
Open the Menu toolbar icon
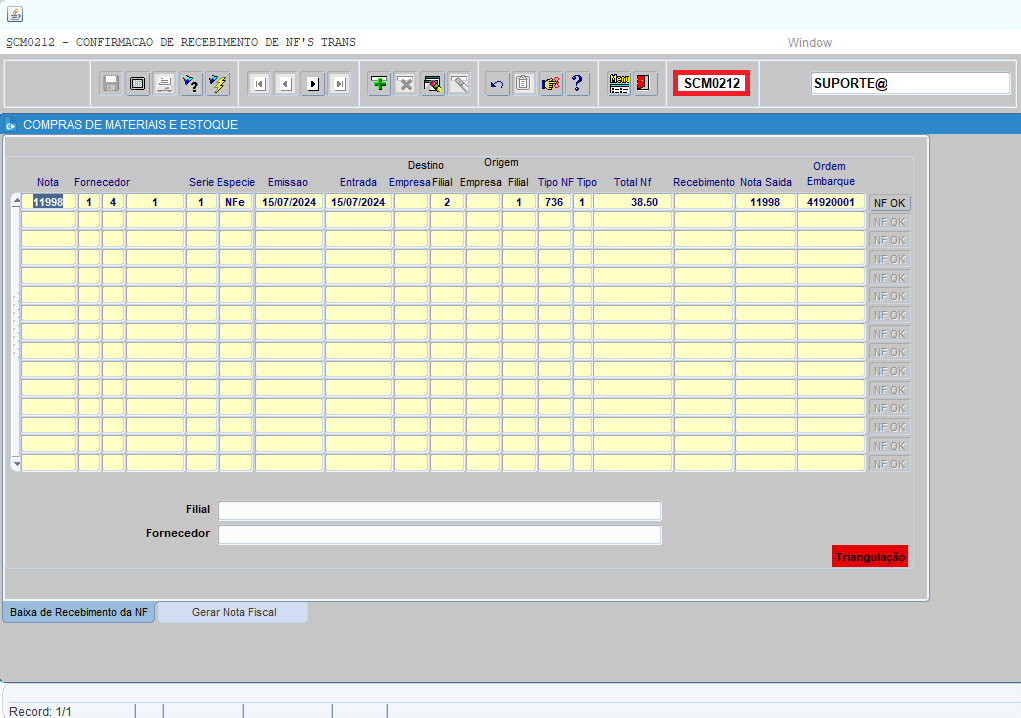[x=619, y=83]
